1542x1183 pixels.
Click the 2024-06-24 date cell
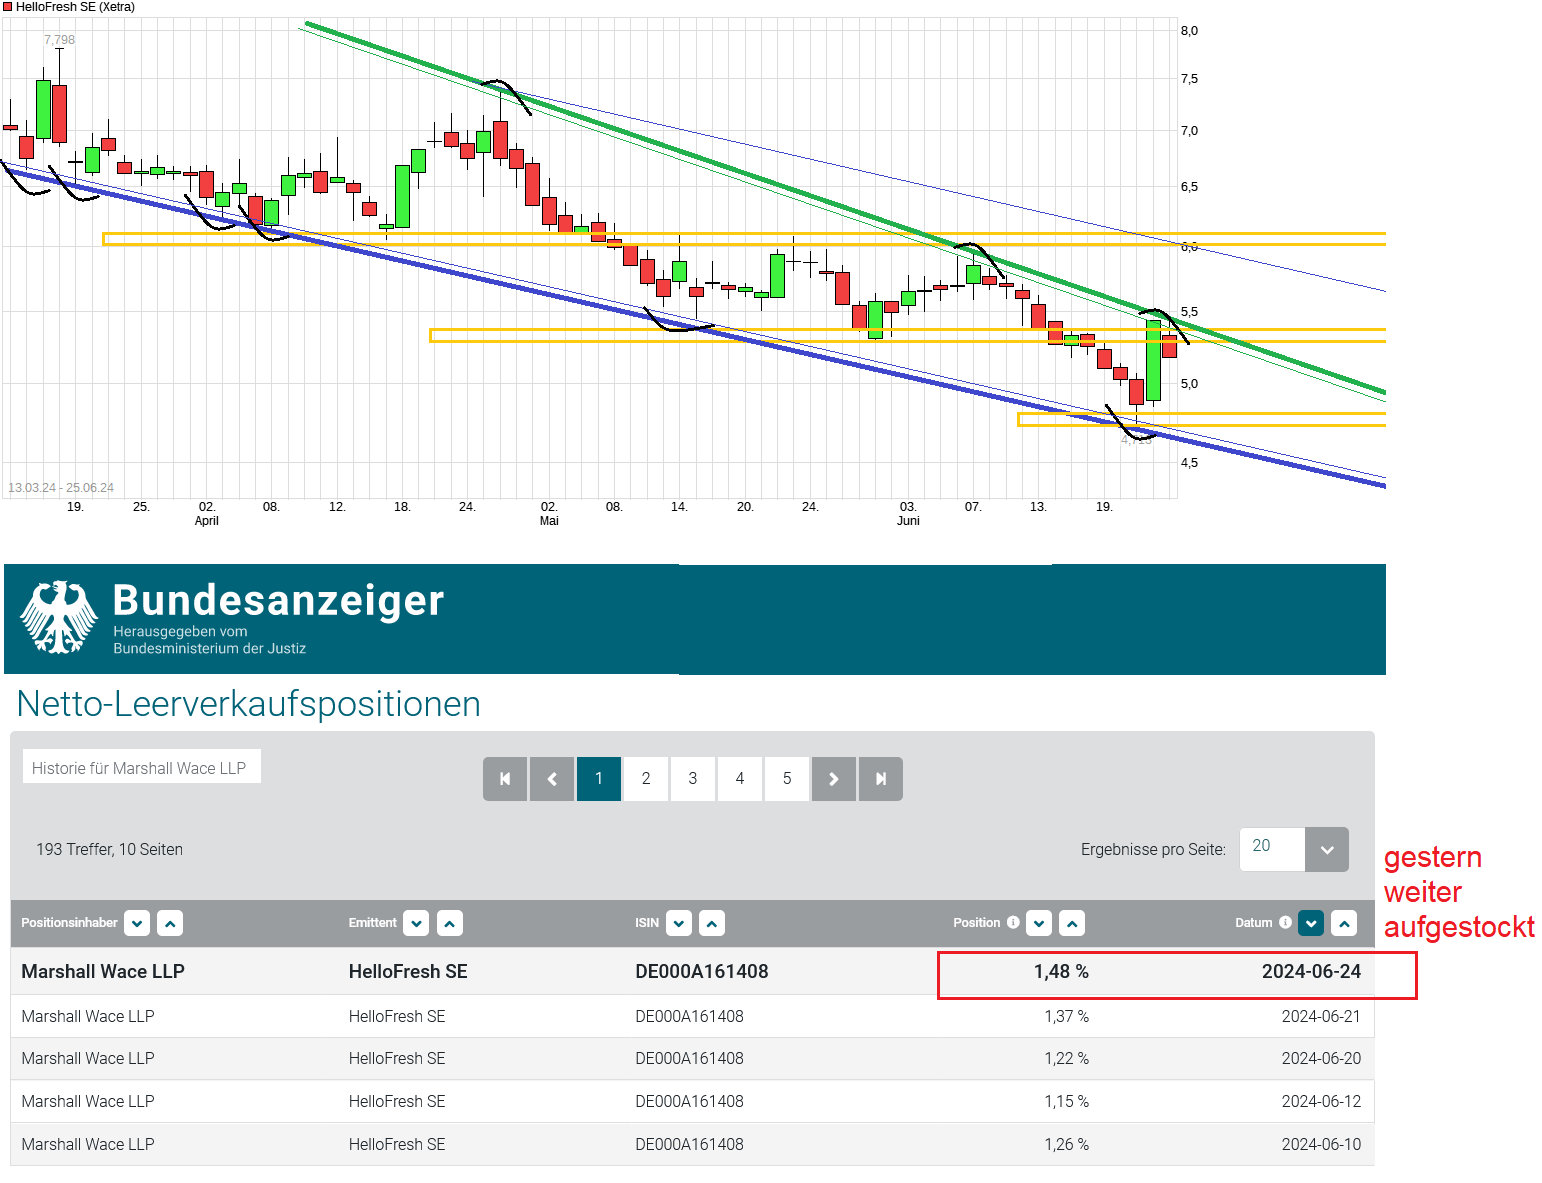pos(1311,971)
